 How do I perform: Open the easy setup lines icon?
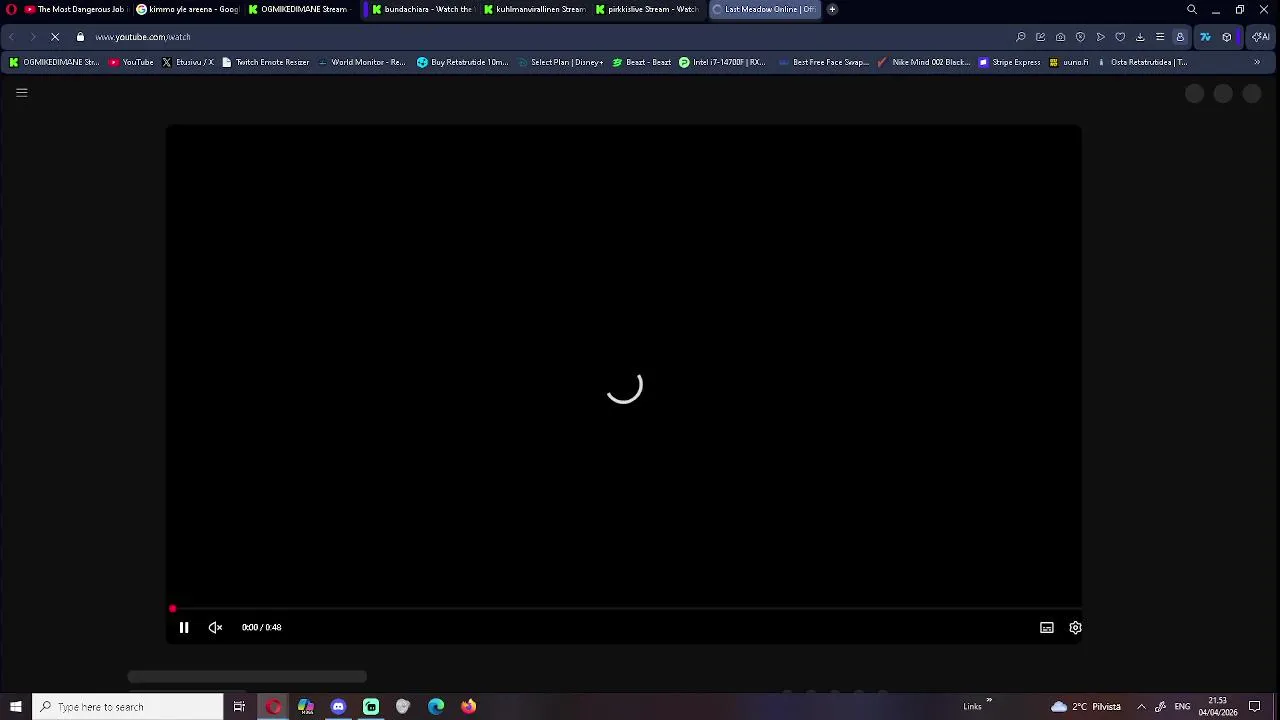(x=1160, y=37)
